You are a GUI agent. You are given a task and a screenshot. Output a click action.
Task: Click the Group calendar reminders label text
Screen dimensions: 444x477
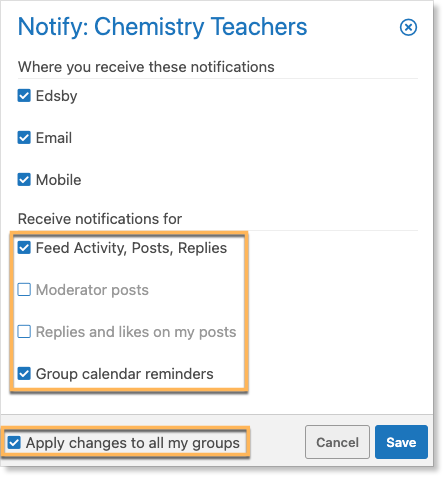coord(124,374)
